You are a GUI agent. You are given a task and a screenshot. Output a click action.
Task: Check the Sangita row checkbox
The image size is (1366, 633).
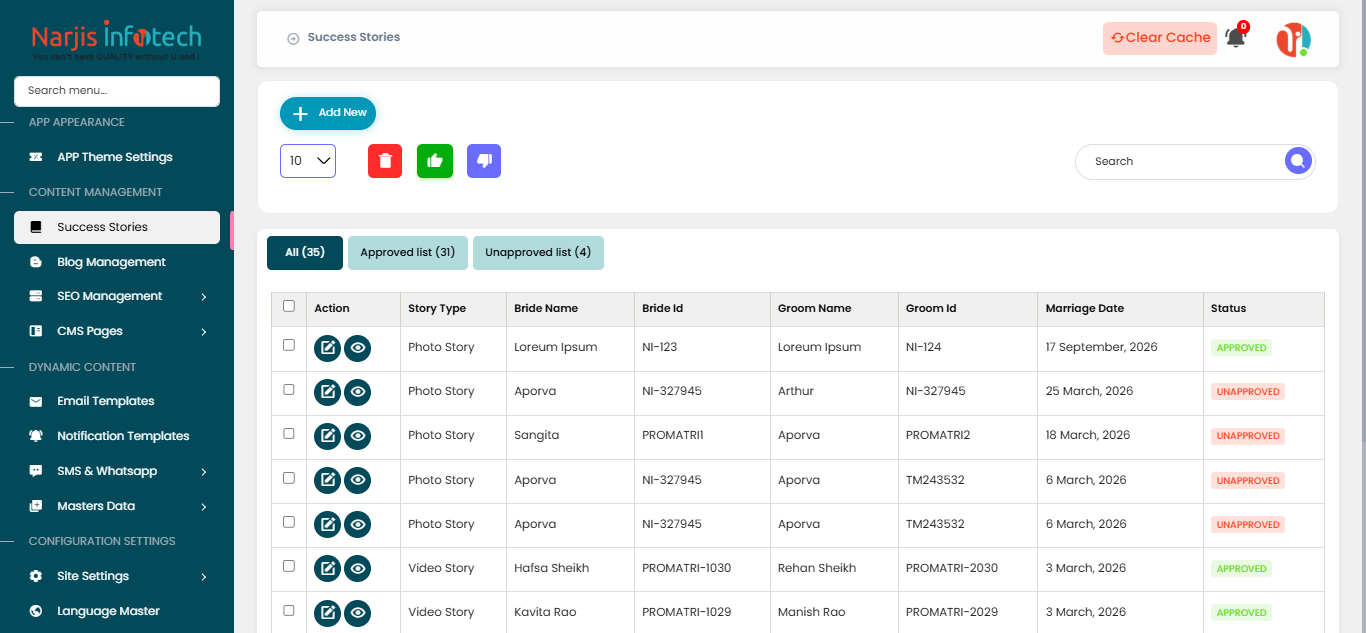(x=289, y=433)
